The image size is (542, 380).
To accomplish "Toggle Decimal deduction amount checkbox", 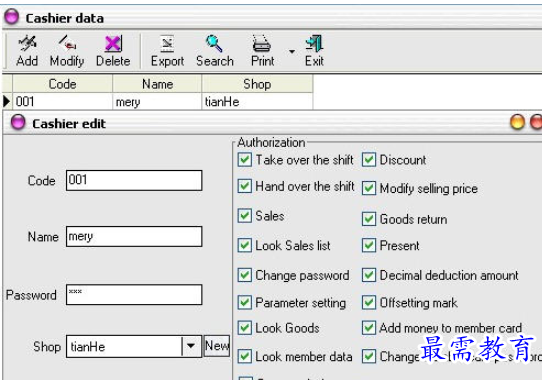I will (x=369, y=275).
